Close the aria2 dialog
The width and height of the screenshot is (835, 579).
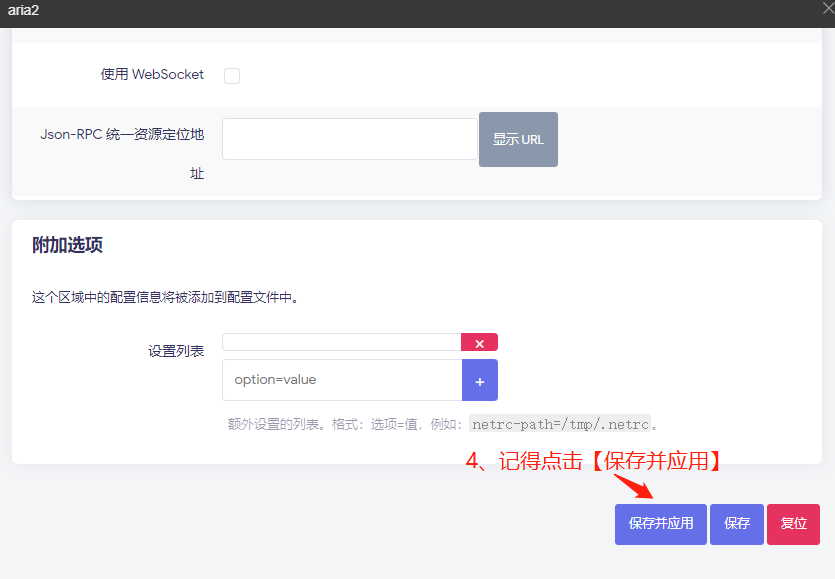pos(828,8)
